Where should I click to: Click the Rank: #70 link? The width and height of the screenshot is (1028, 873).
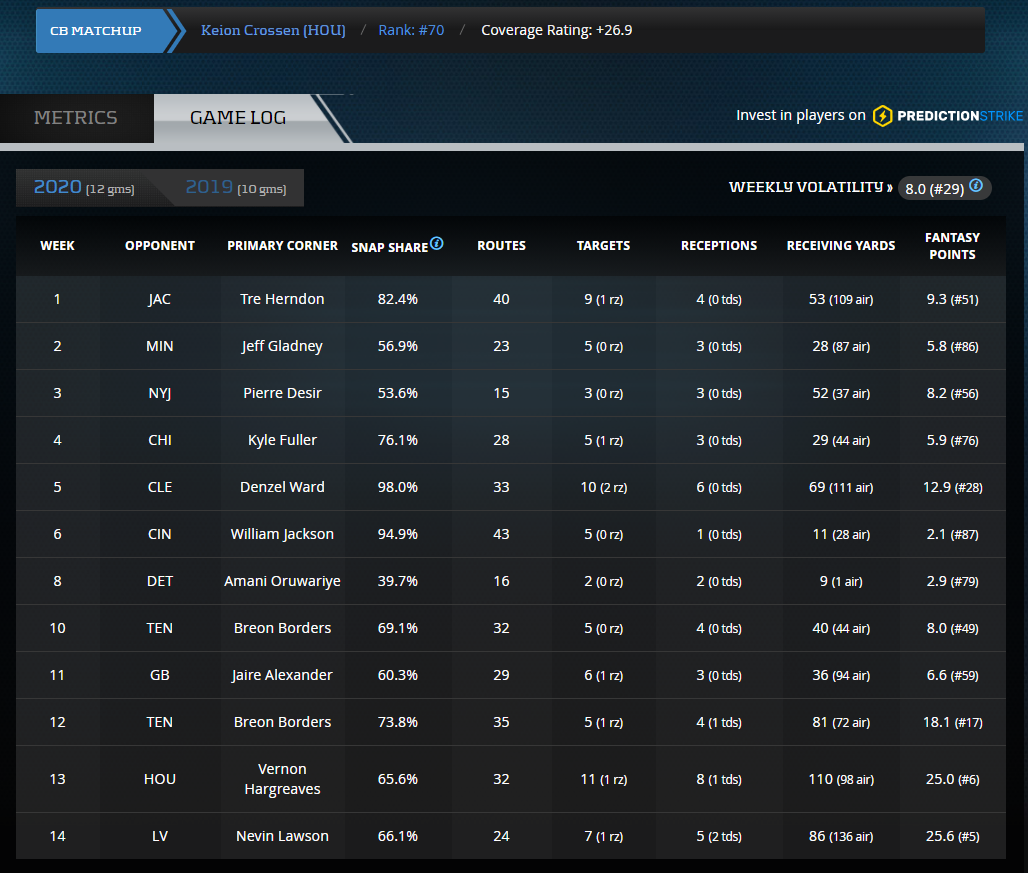point(411,31)
